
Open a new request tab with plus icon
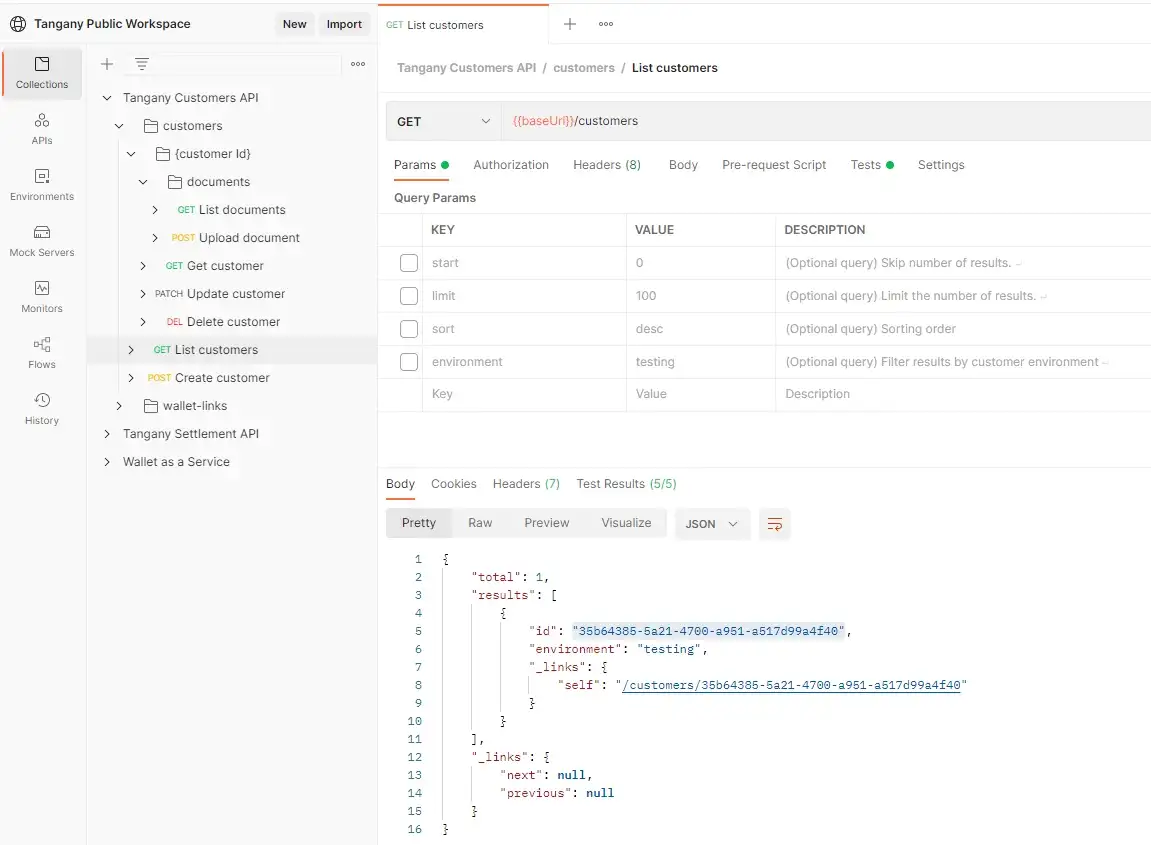pos(570,24)
